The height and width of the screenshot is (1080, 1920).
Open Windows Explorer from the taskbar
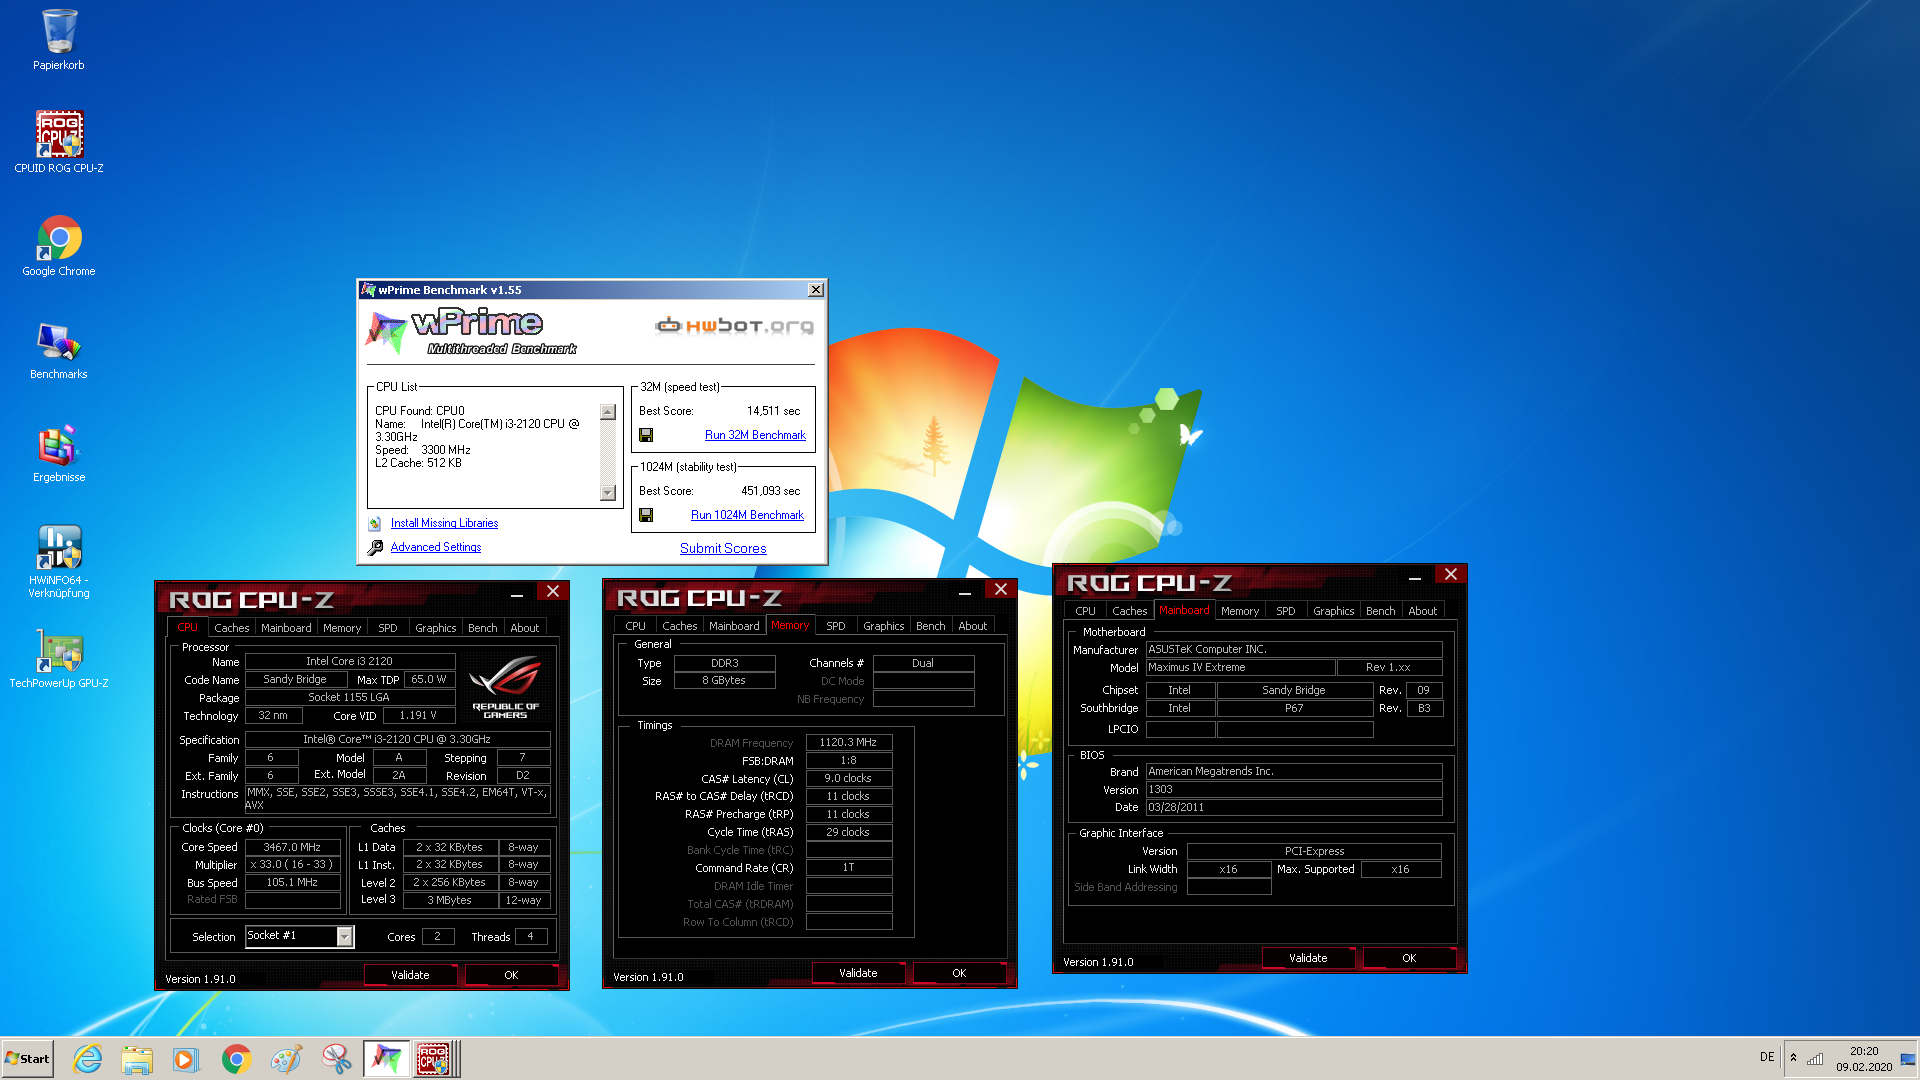137,1059
